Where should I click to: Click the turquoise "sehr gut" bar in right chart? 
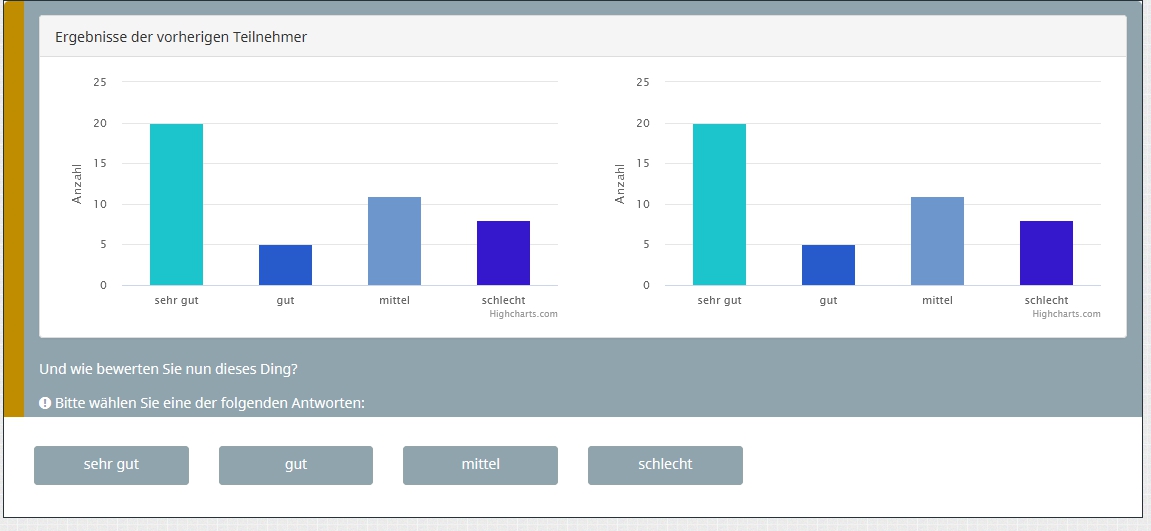pos(719,204)
